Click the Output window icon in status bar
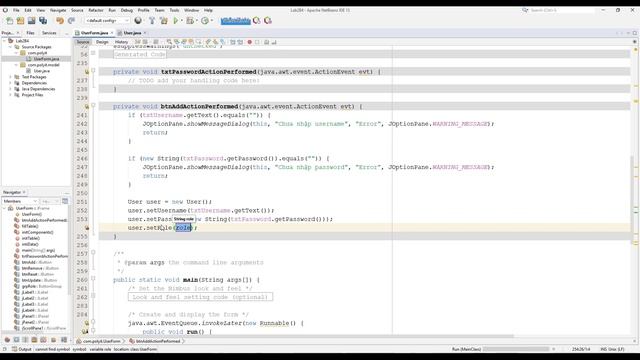This screenshot has width=640, height=360. tap(14, 349)
